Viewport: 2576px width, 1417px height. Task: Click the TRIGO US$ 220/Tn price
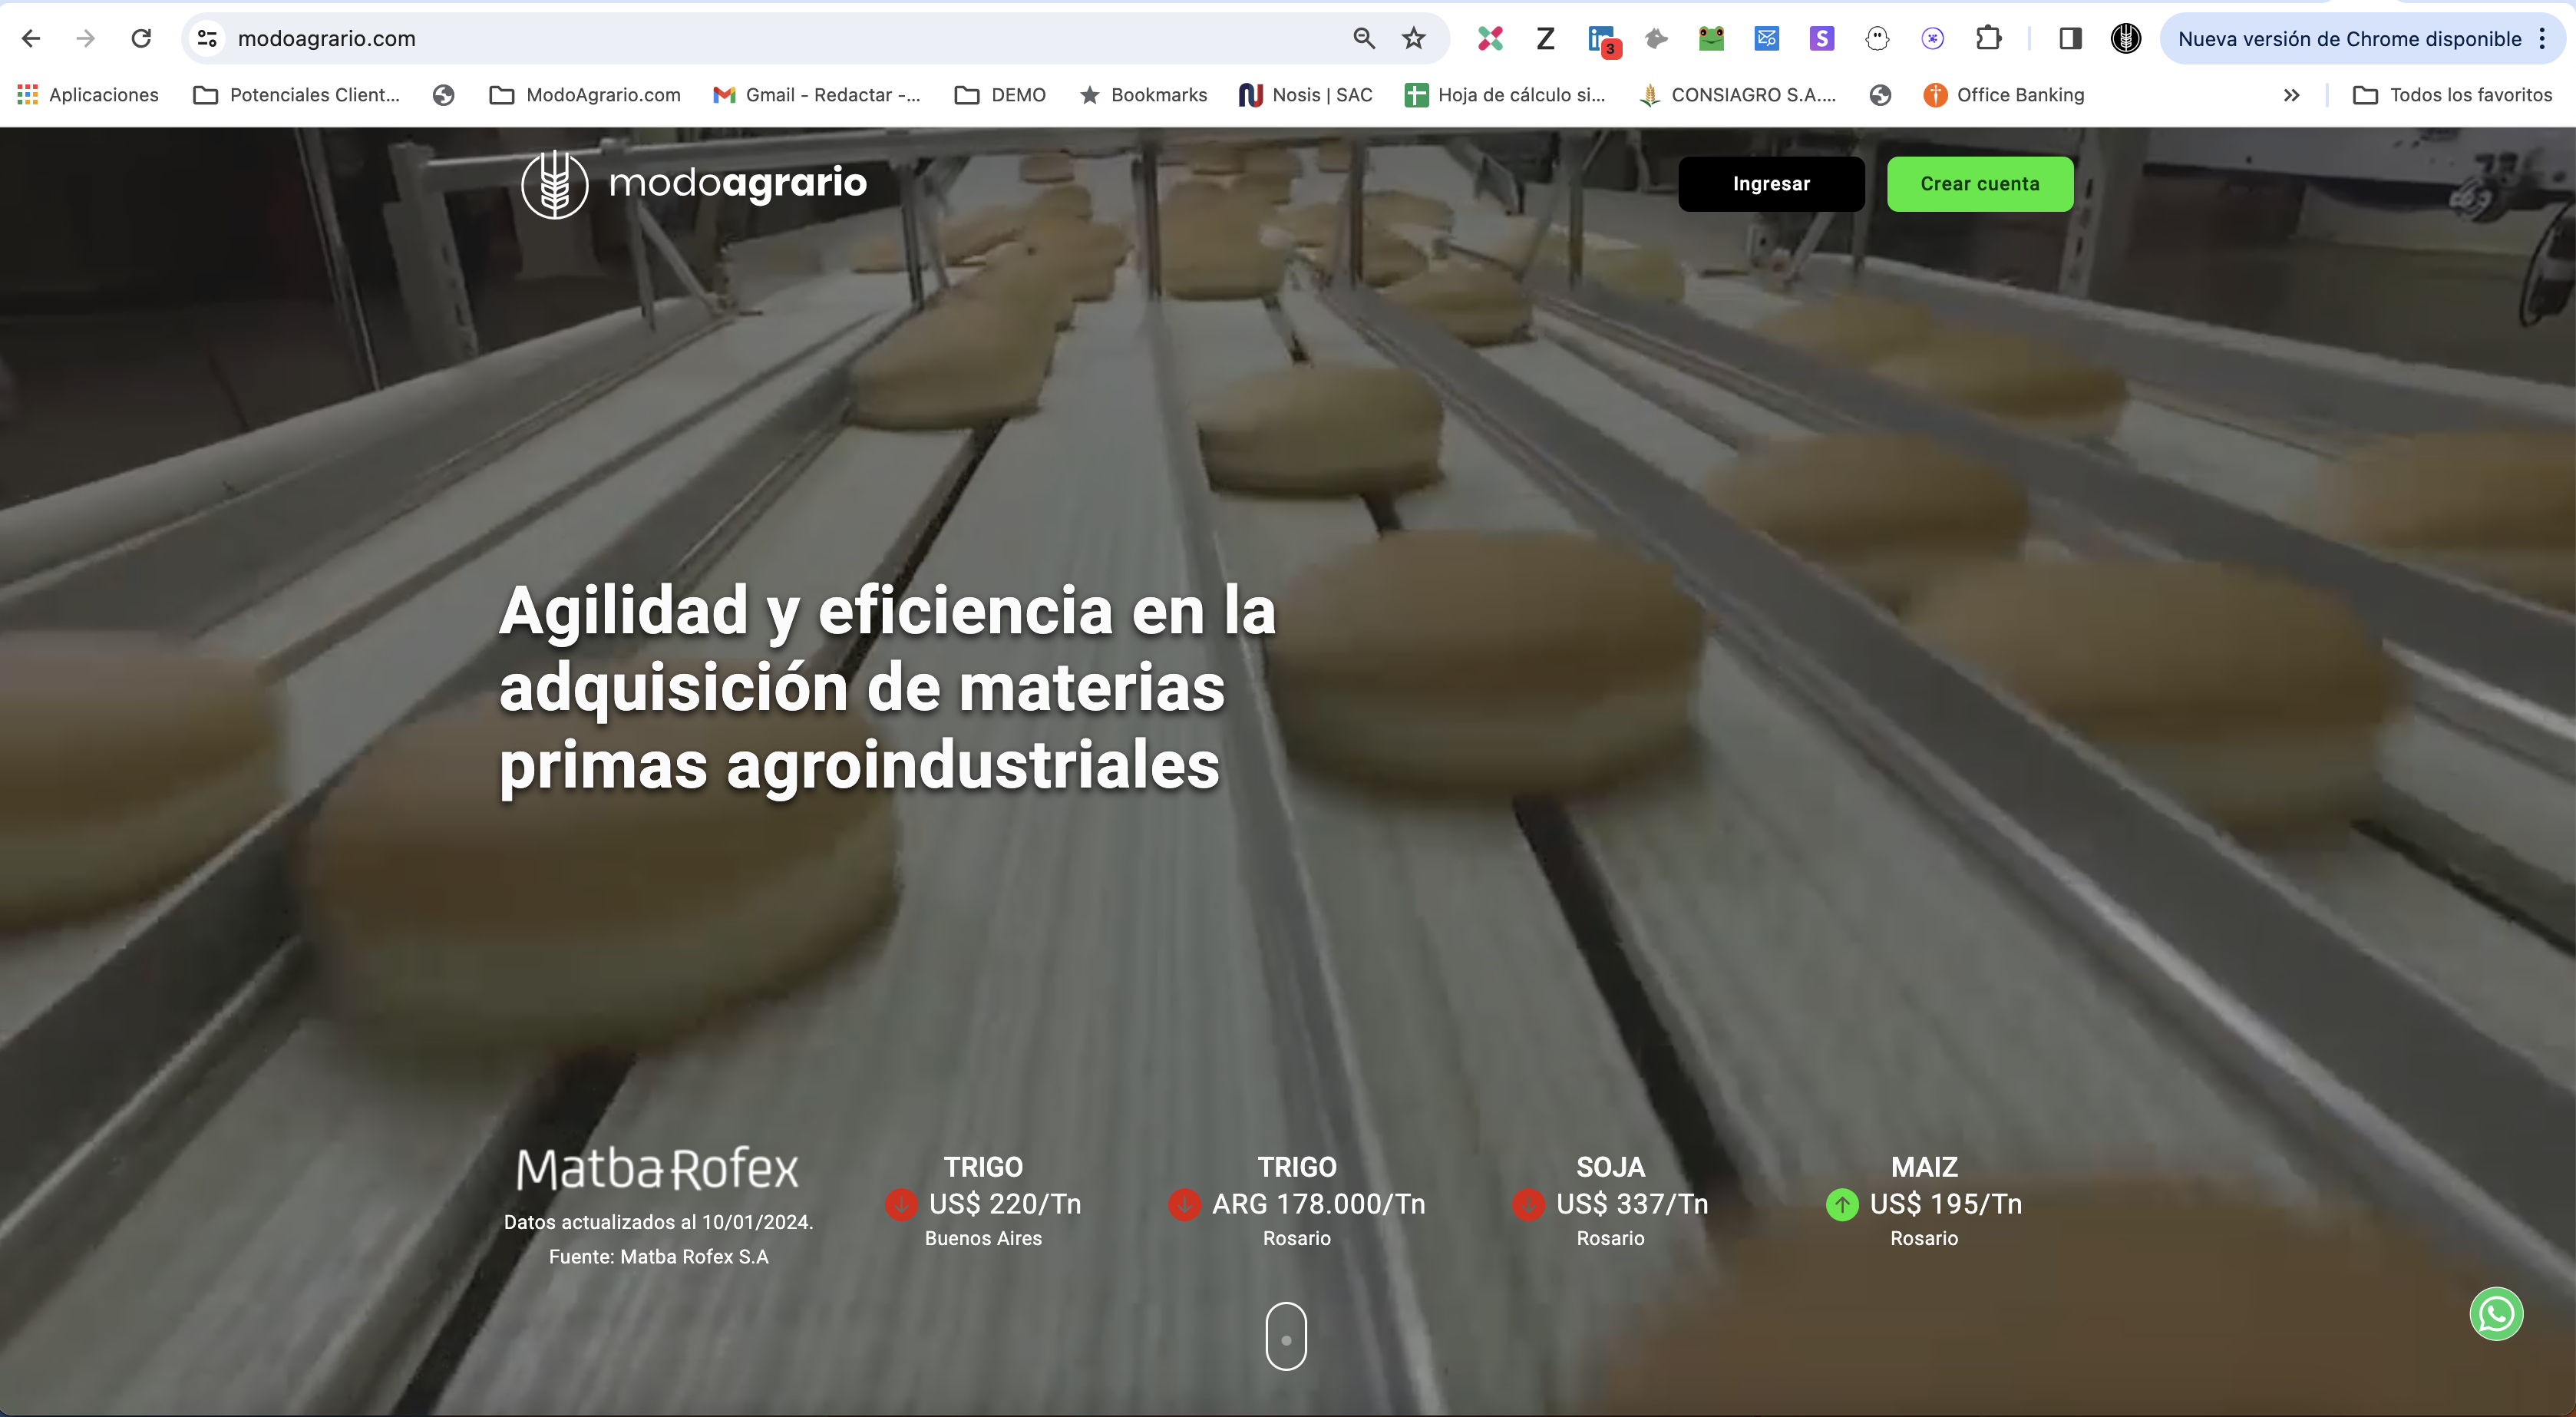[x=1005, y=1204]
